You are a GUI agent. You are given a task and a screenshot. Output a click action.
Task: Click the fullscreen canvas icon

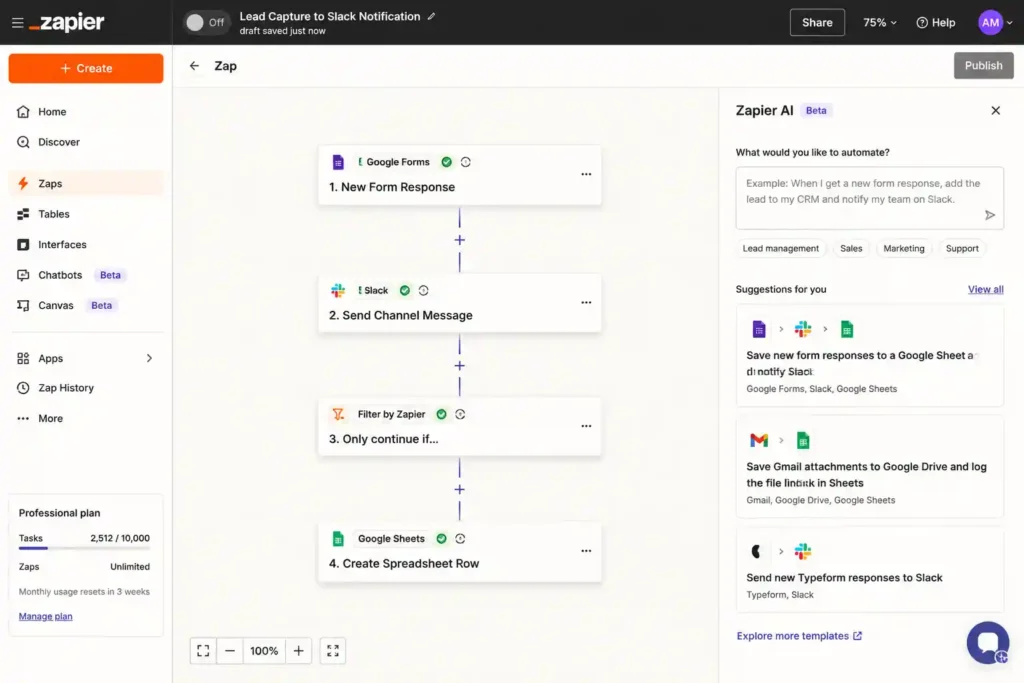tap(333, 650)
